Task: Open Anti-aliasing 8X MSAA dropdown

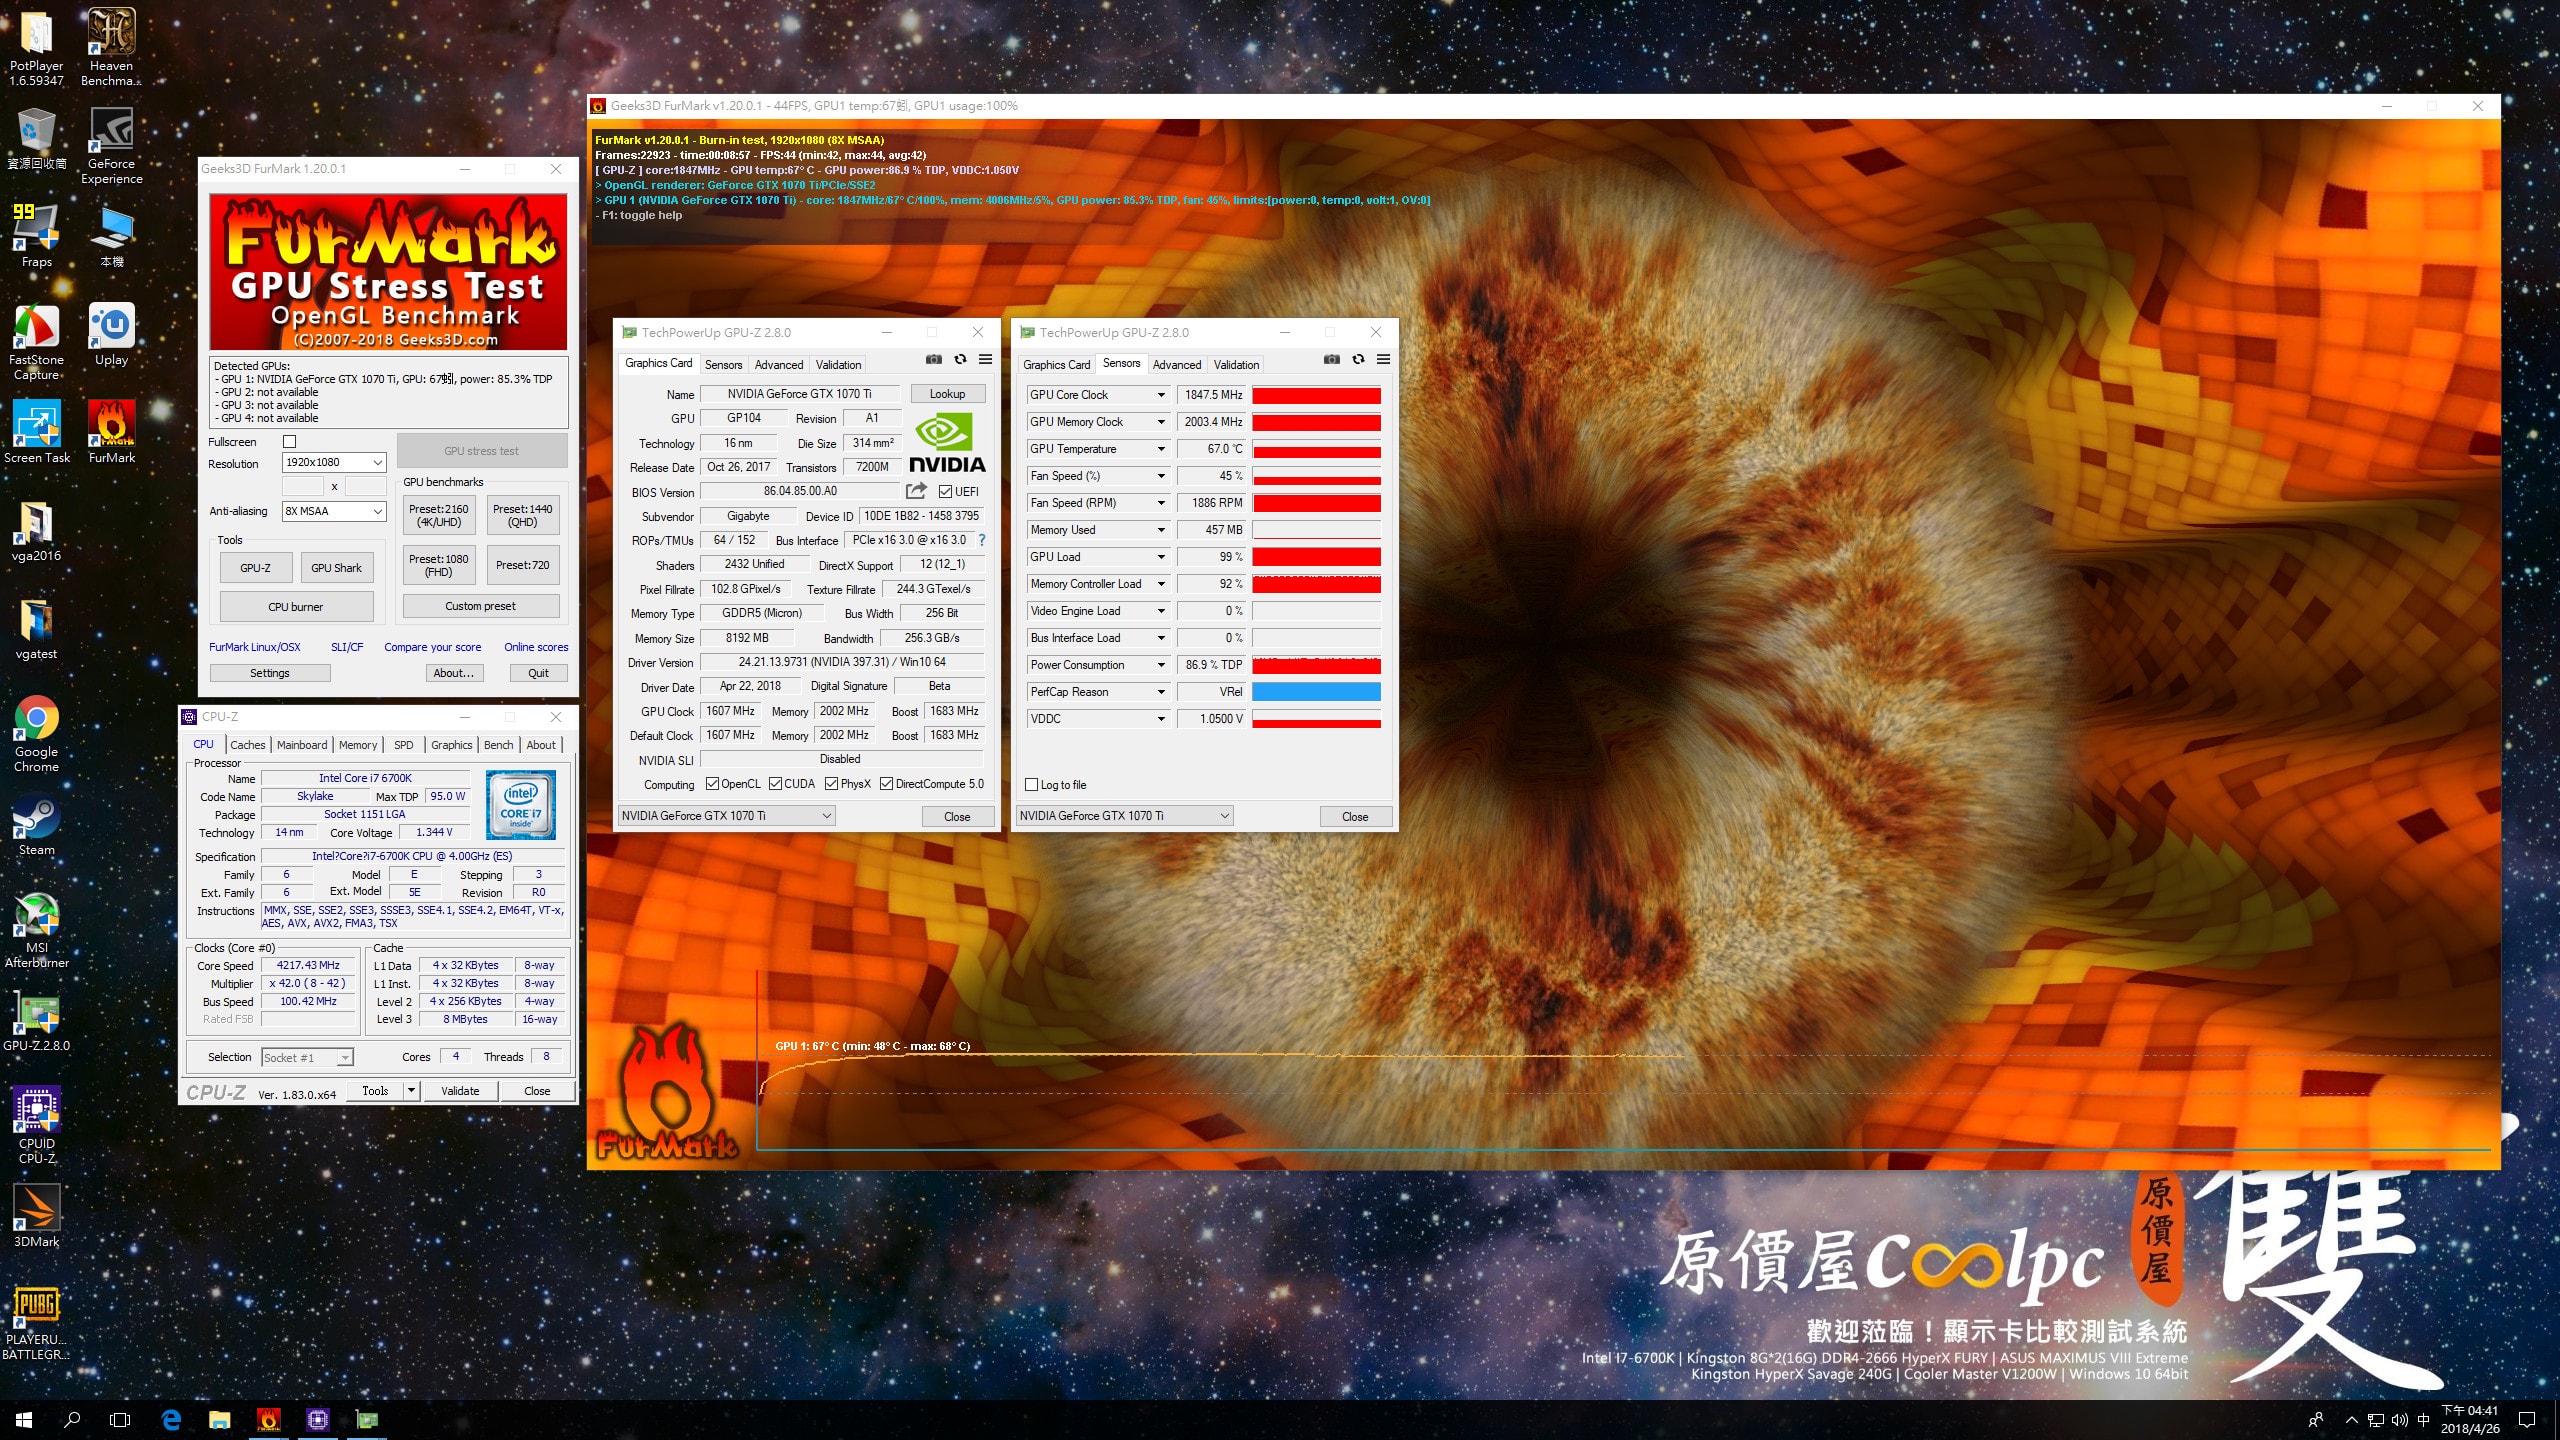Action: 334,511
